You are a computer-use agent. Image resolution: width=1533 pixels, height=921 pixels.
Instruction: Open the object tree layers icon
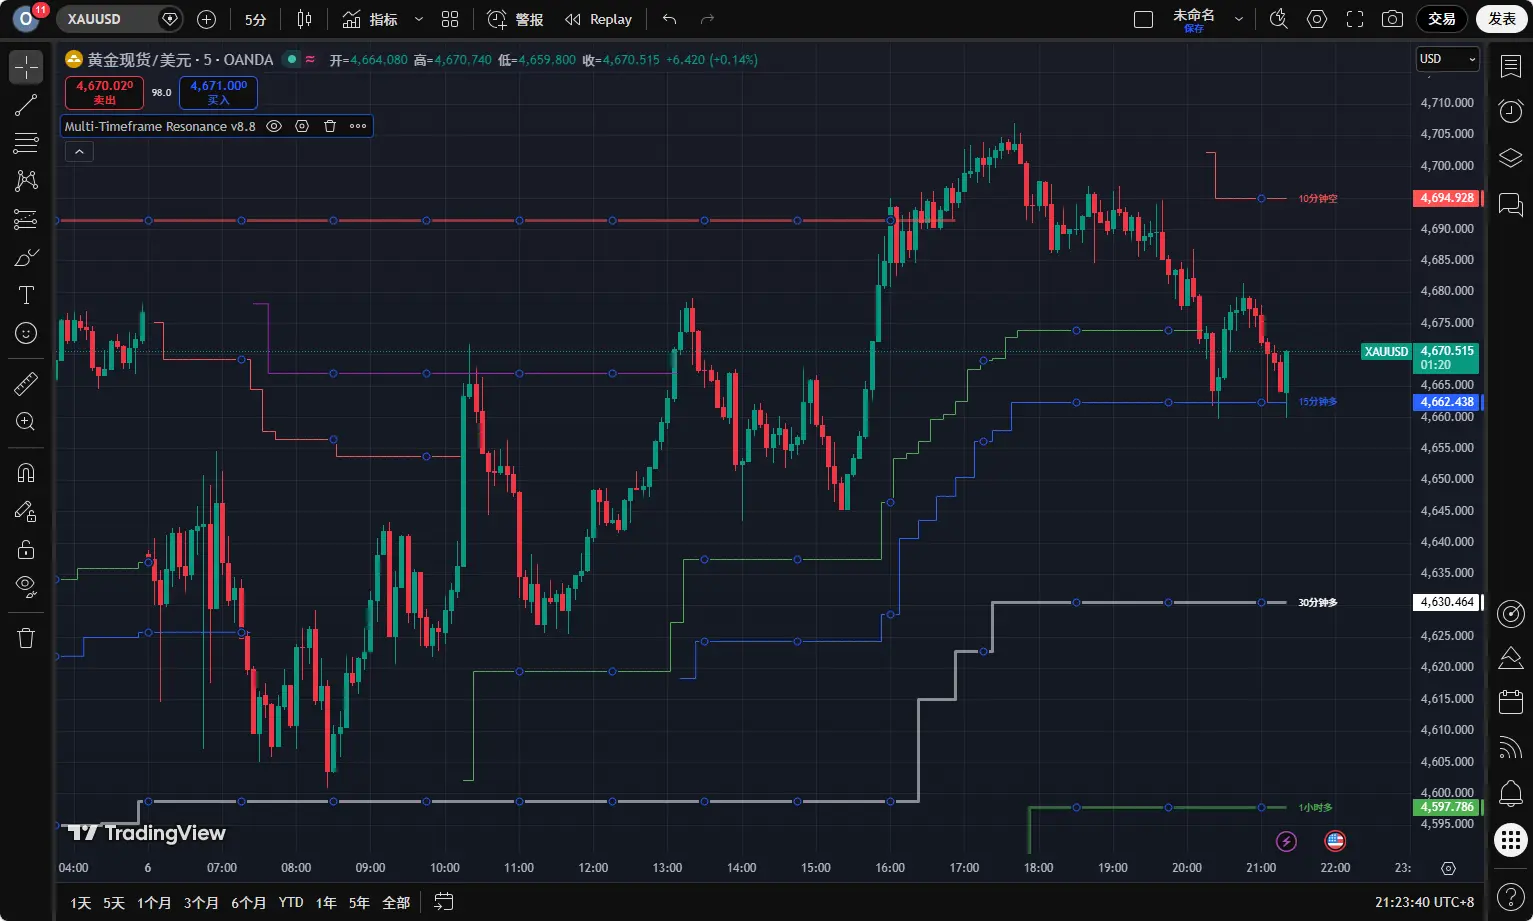[1511, 158]
